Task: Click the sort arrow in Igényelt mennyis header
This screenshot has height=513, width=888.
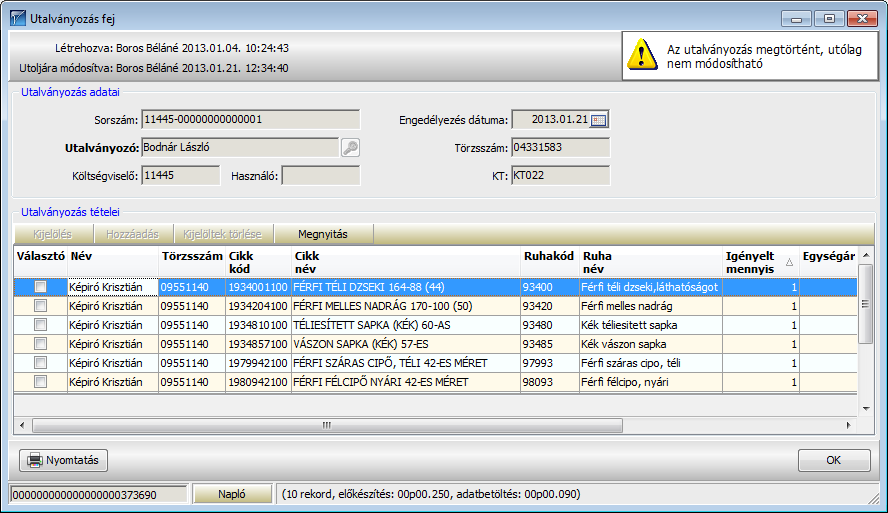Action: pyautogui.click(x=789, y=262)
